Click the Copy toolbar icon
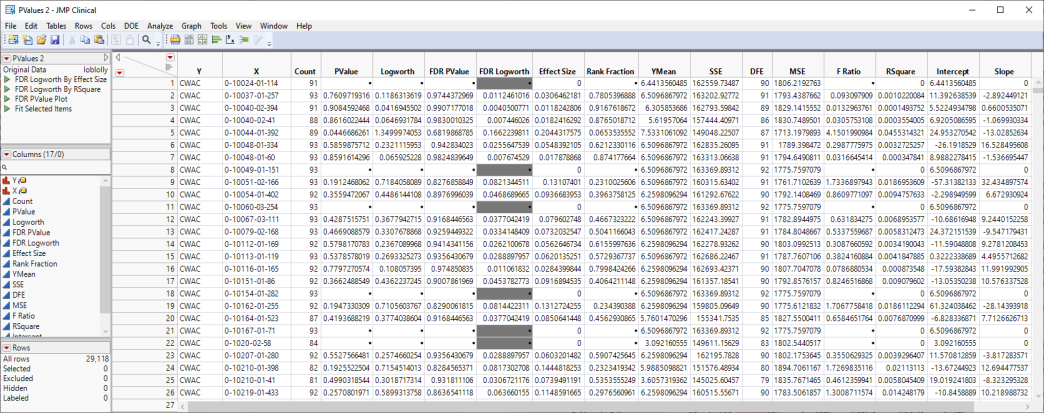 85,40
